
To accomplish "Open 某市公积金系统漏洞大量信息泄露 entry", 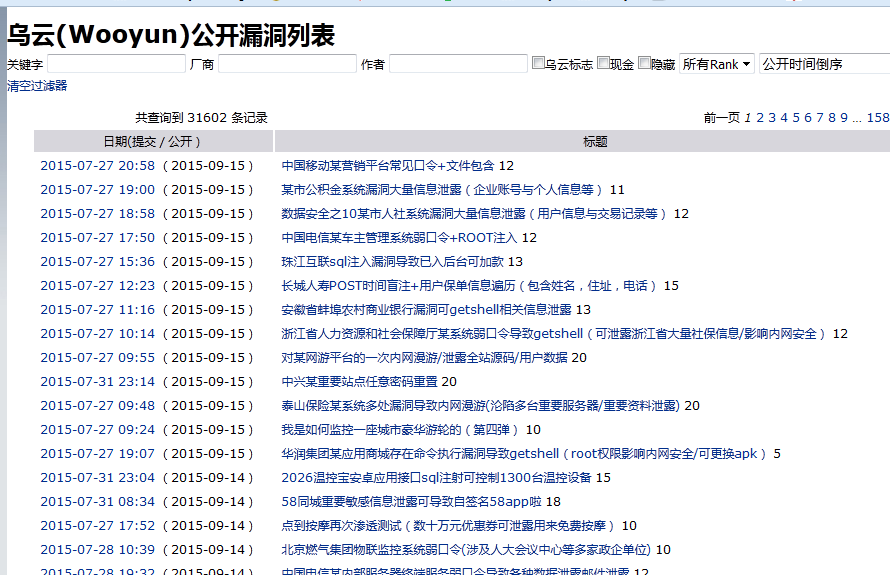I will (443, 190).
